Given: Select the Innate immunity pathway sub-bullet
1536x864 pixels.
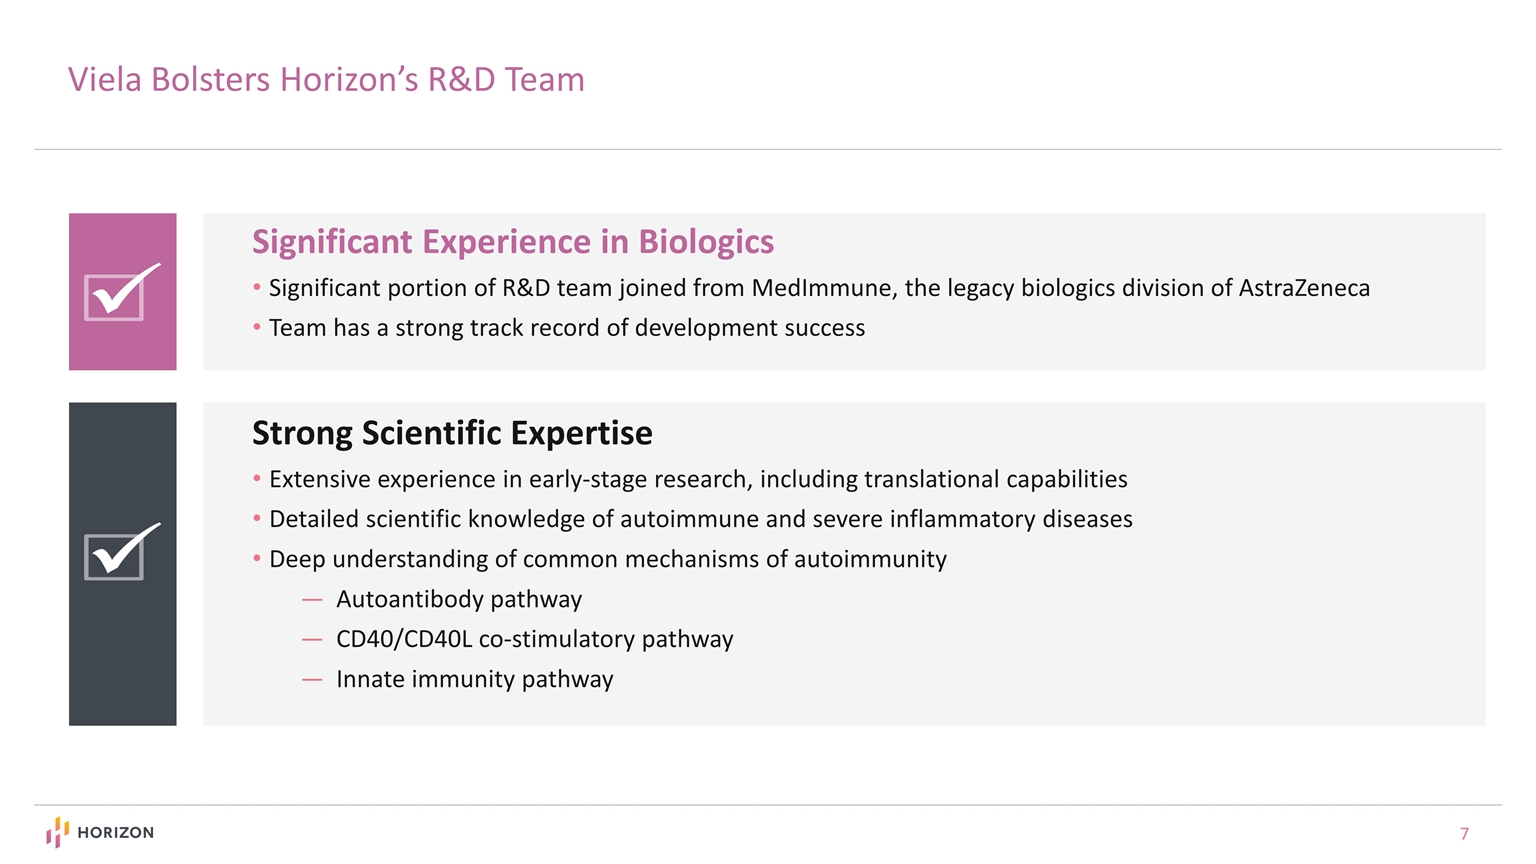Looking at the screenshot, I should click(474, 680).
